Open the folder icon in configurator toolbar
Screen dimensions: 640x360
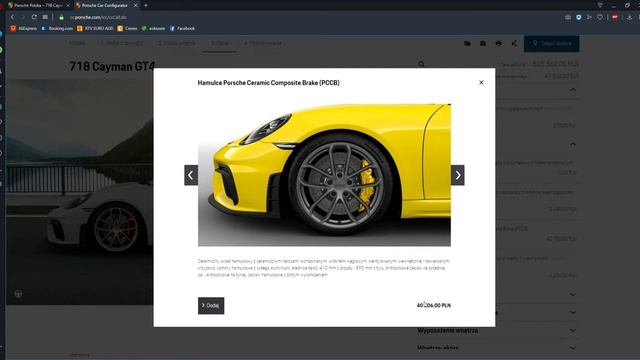pyautogui.click(x=467, y=43)
